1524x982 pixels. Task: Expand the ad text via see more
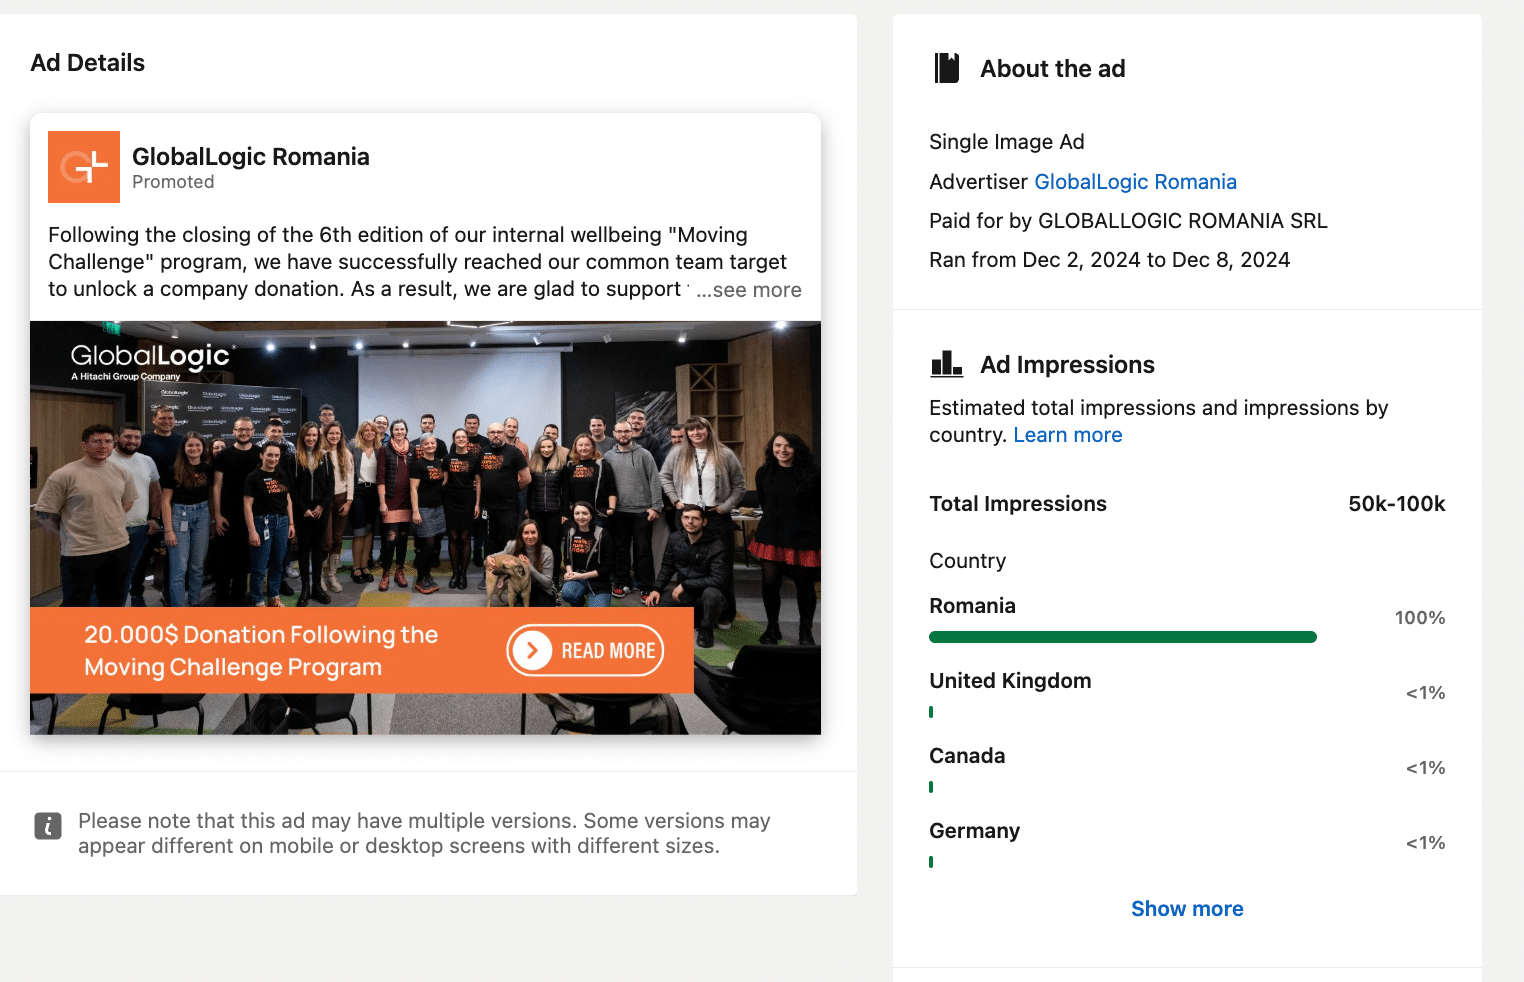749,289
